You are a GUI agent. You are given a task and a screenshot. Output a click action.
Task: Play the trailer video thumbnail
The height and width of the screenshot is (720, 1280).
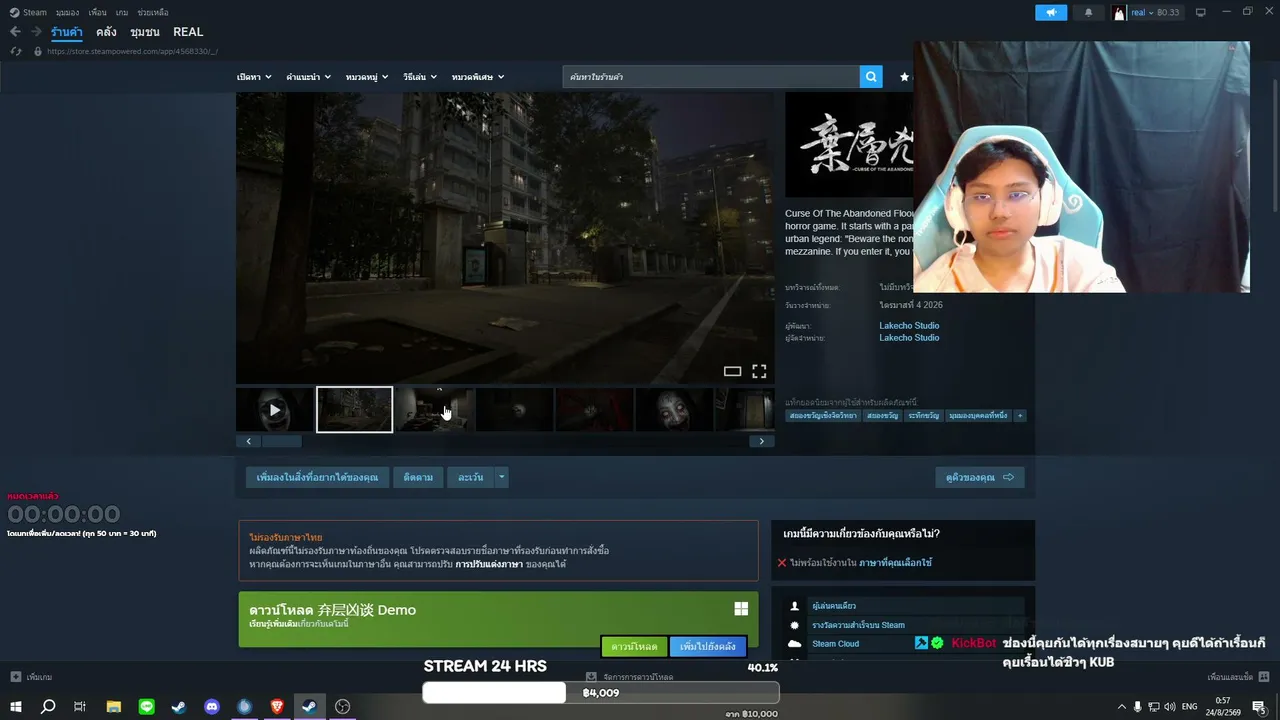point(275,410)
